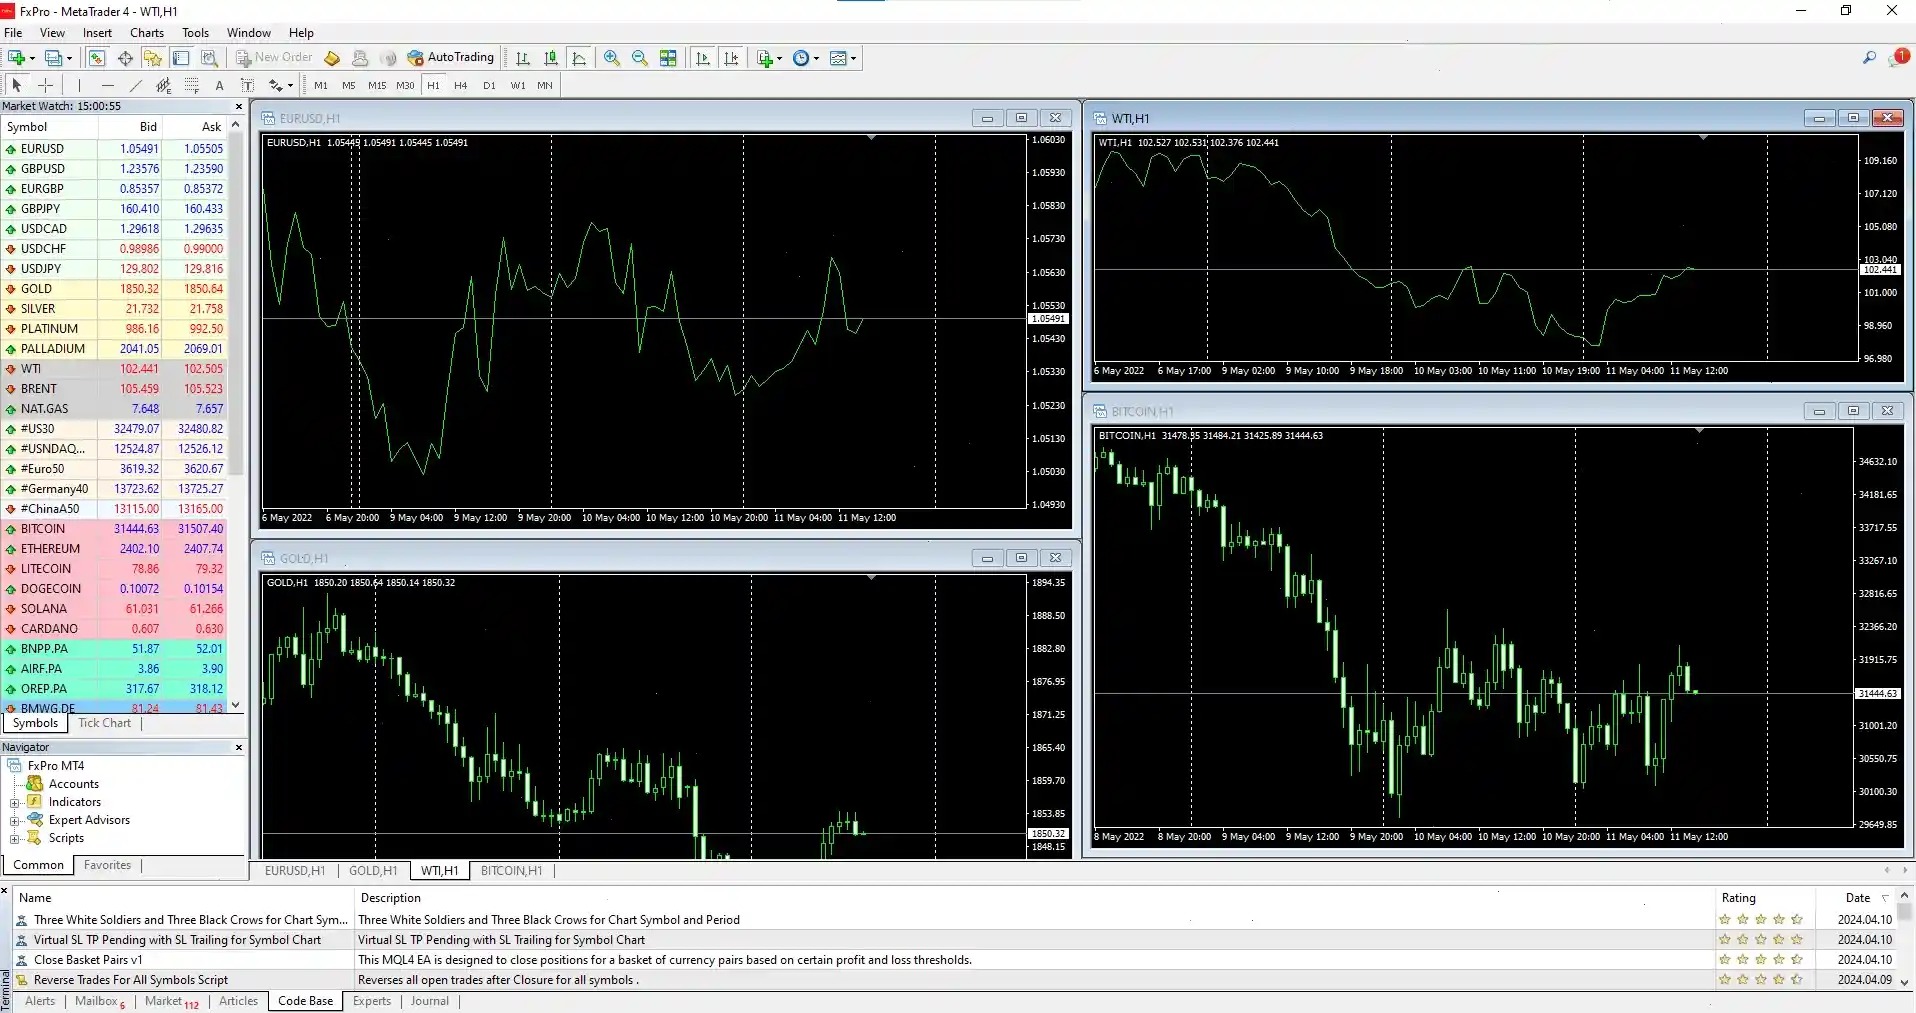Open the Charts menu
The width and height of the screenshot is (1916, 1013).
146,32
